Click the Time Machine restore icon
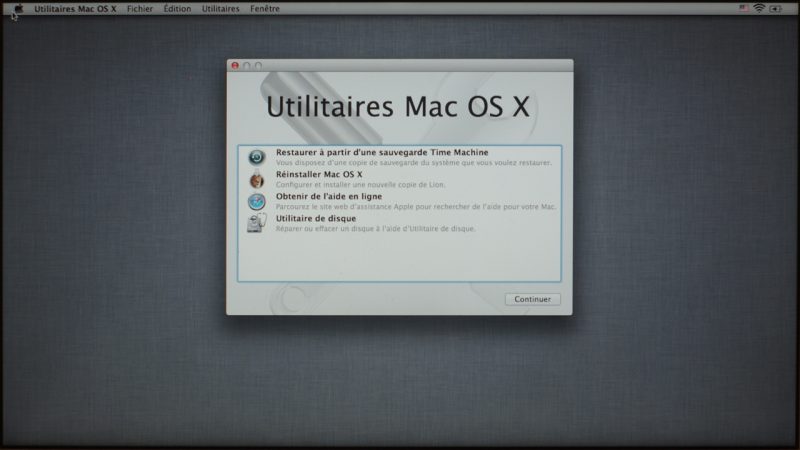This screenshot has width=800, height=450. click(257, 157)
